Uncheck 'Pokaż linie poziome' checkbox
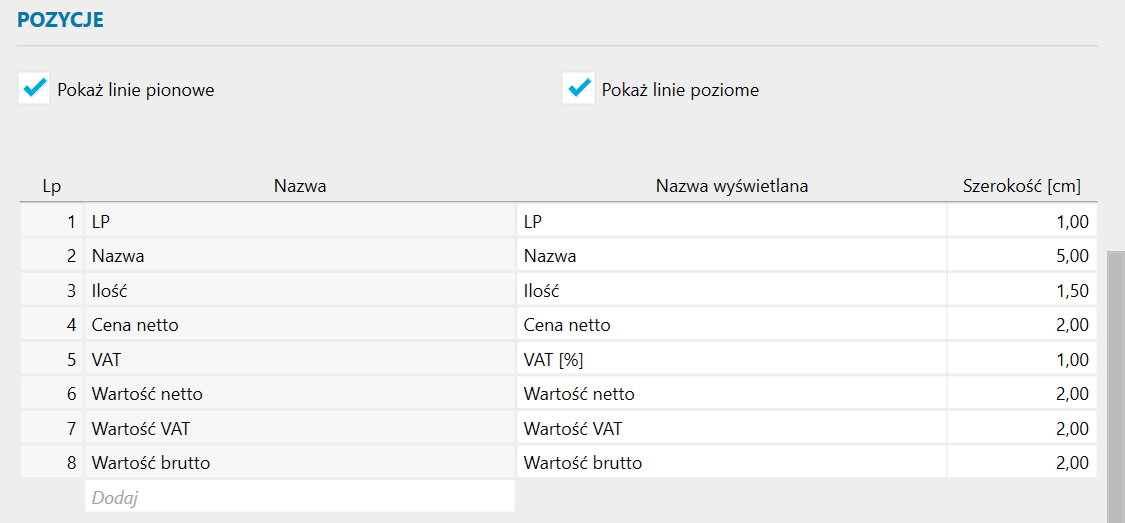The width and height of the screenshot is (1125, 523). (x=578, y=89)
